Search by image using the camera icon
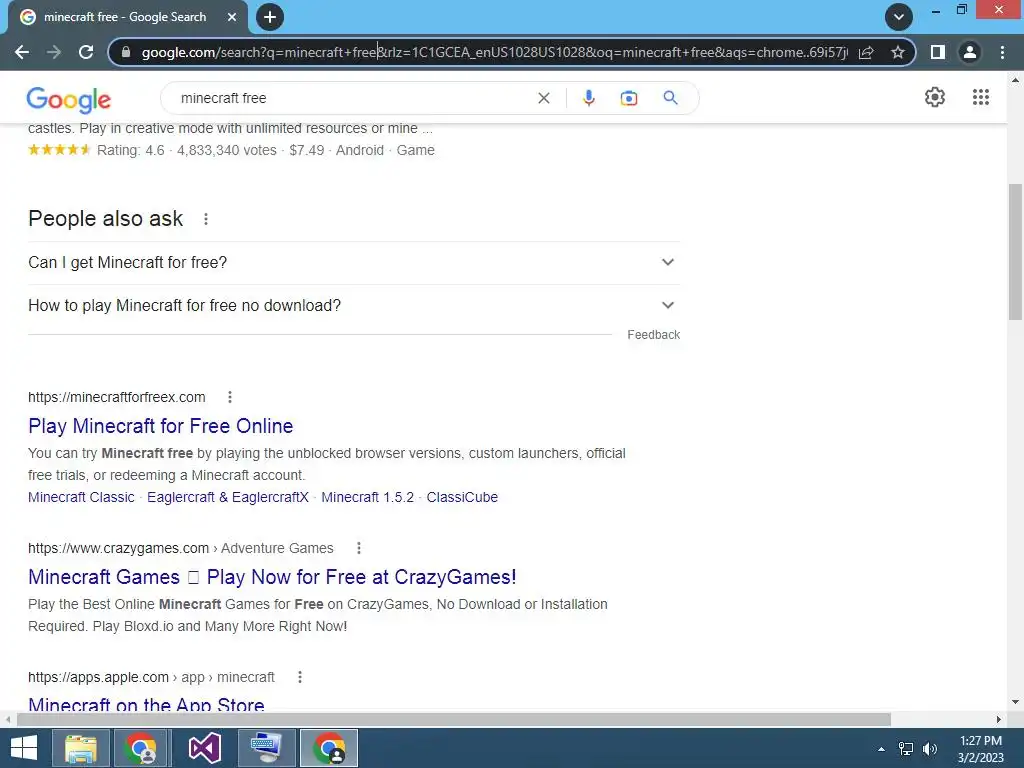Image resolution: width=1024 pixels, height=768 pixels. point(628,98)
